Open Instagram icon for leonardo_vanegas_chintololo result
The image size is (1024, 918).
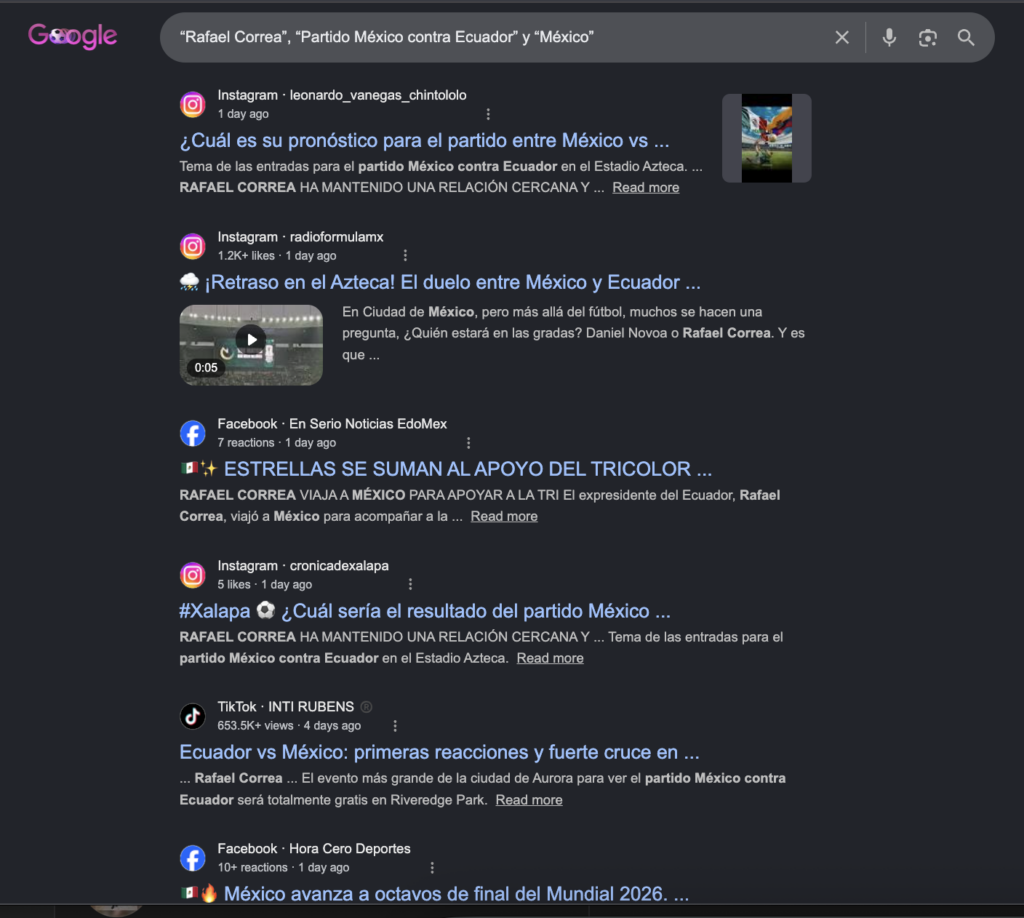(x=193, y=104)
